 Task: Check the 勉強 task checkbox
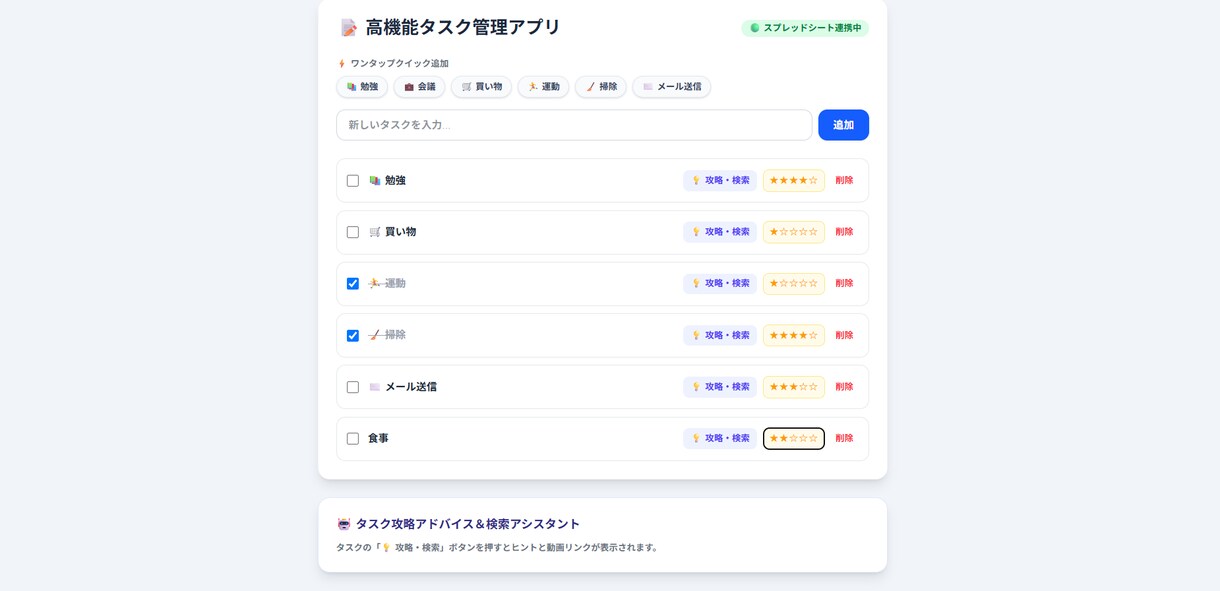coord(353,181)
